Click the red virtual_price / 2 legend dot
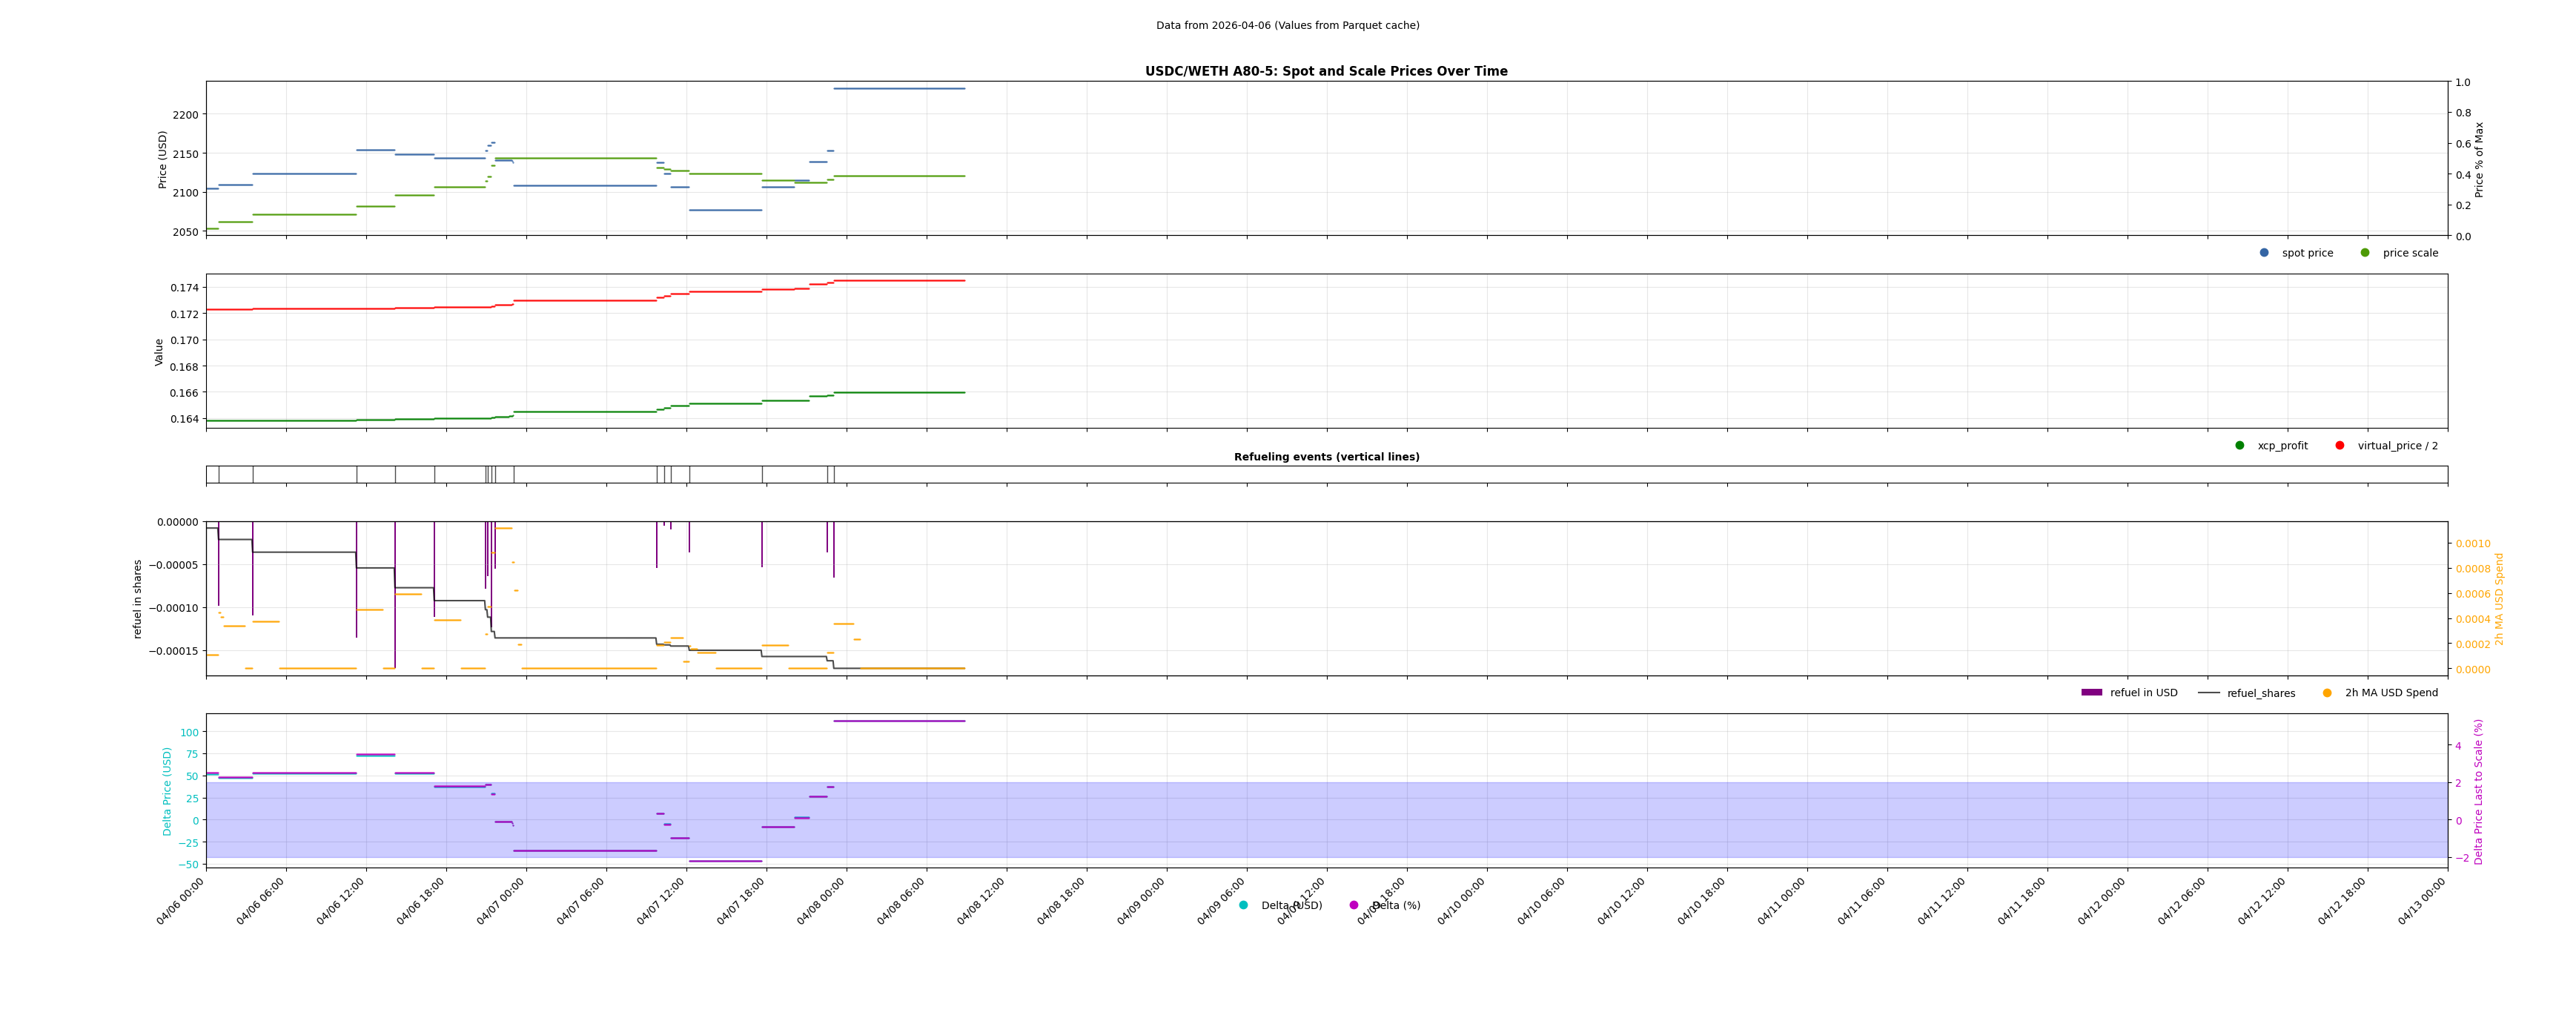This screenshot has width=2576, height=1021. coord(2340,446)
